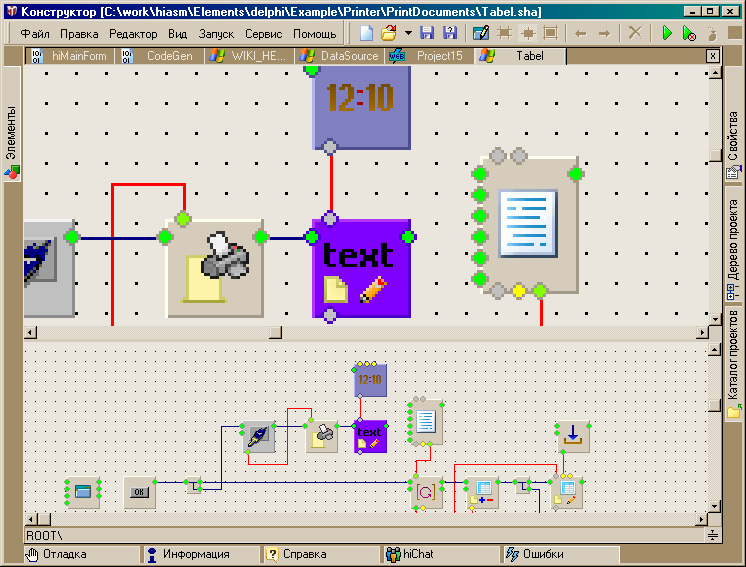Click the New document toolbar icon
Screen dimensions: 746x567
[367, 33]
